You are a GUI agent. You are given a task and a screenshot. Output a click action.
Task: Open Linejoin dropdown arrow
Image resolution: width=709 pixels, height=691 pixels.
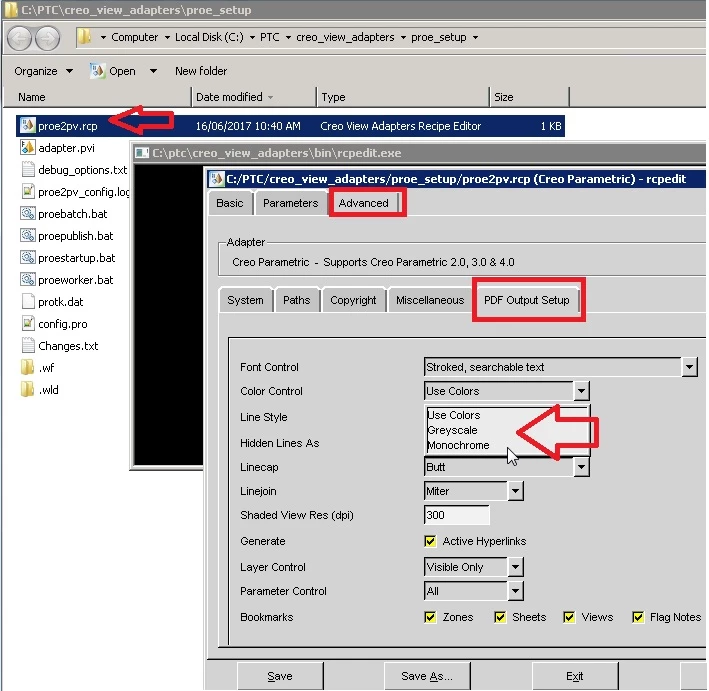[515, 491]
